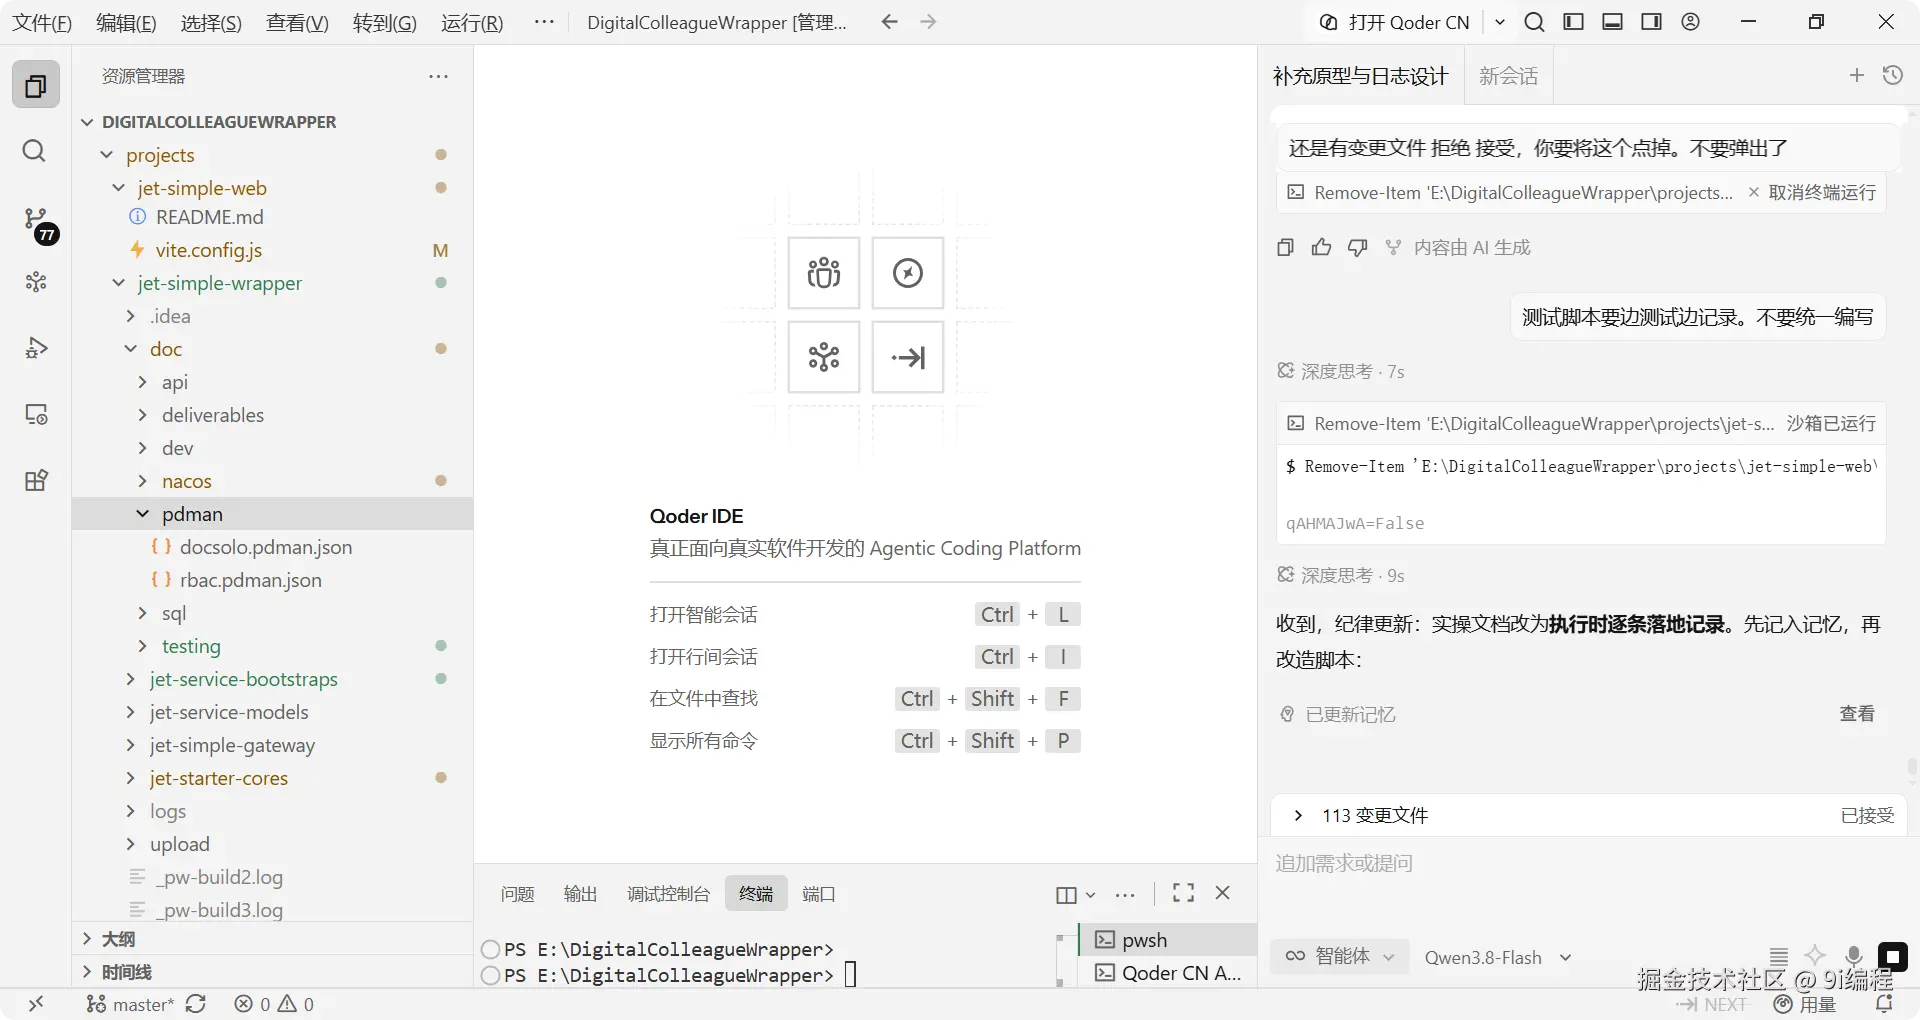Click 取消终端运行 to cancel terminal run
The width and height of the screenshot is (1920, 1020).
click(x=1812, y=192)
